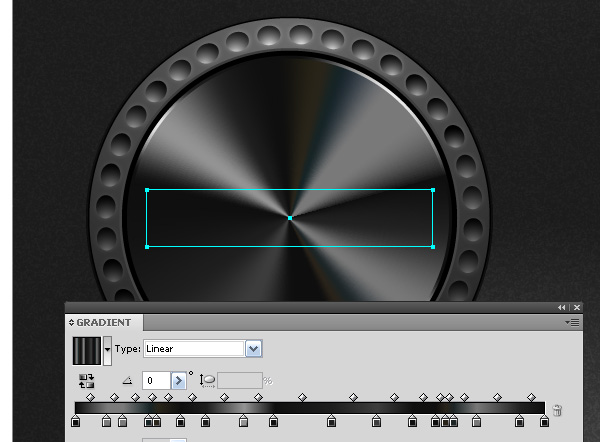600x442 pixels.
Task: Click the bottom-right selection handle on canvas
Action: tap(433, 247)
